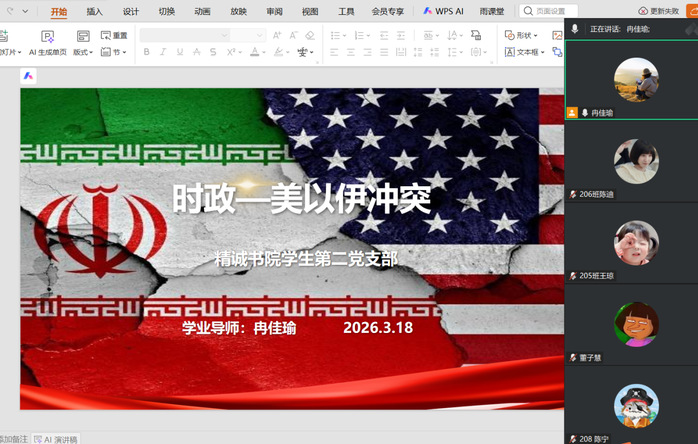Expand the 版式 layout dropdown
The width and height of the screenshot is (698, 444).
click(x=83, y=52)
